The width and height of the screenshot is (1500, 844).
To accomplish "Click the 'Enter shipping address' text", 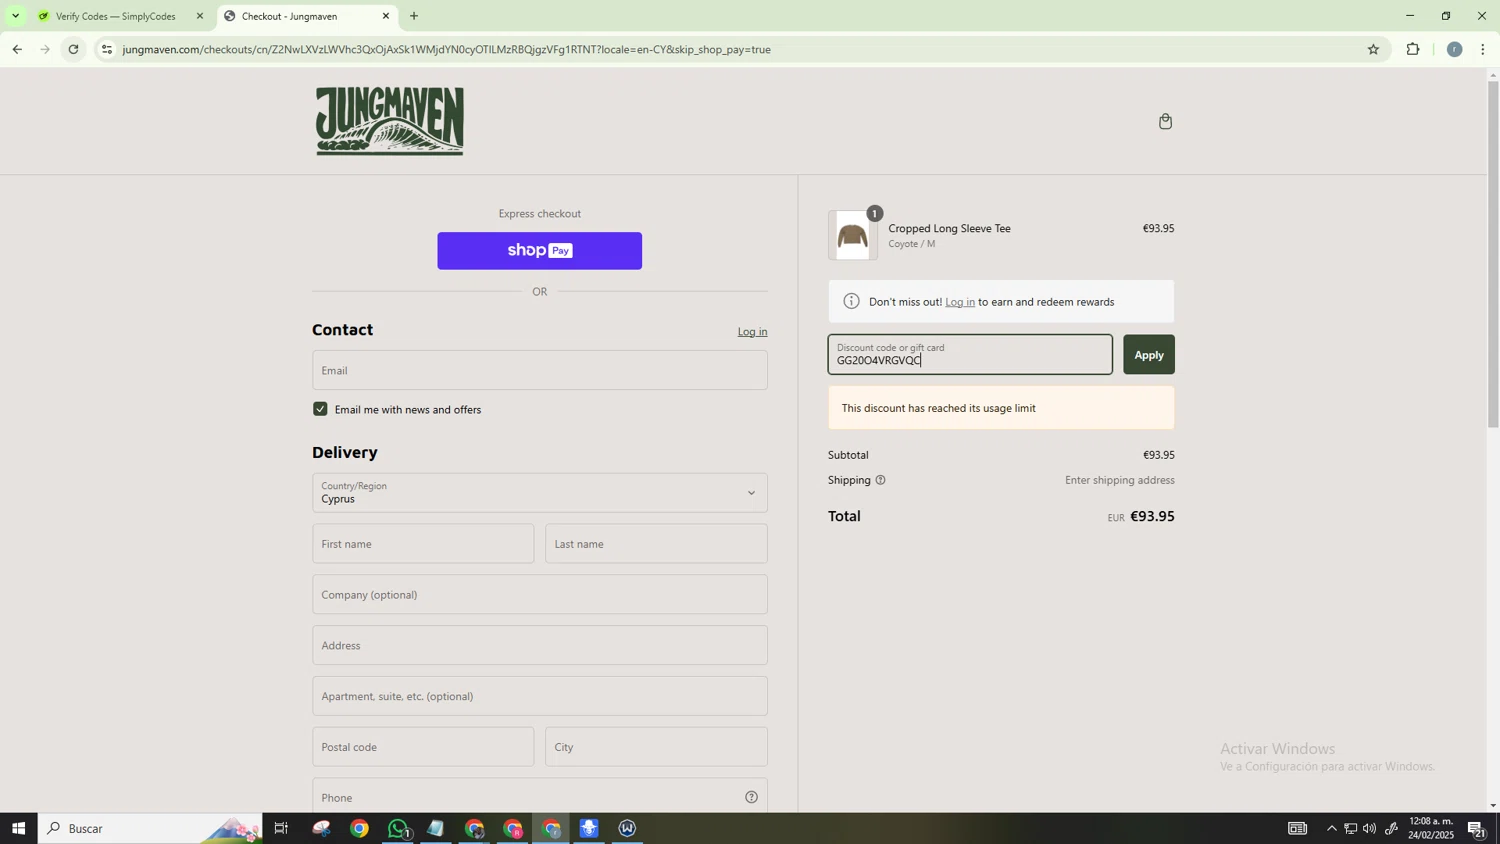I will (1119, 480).
